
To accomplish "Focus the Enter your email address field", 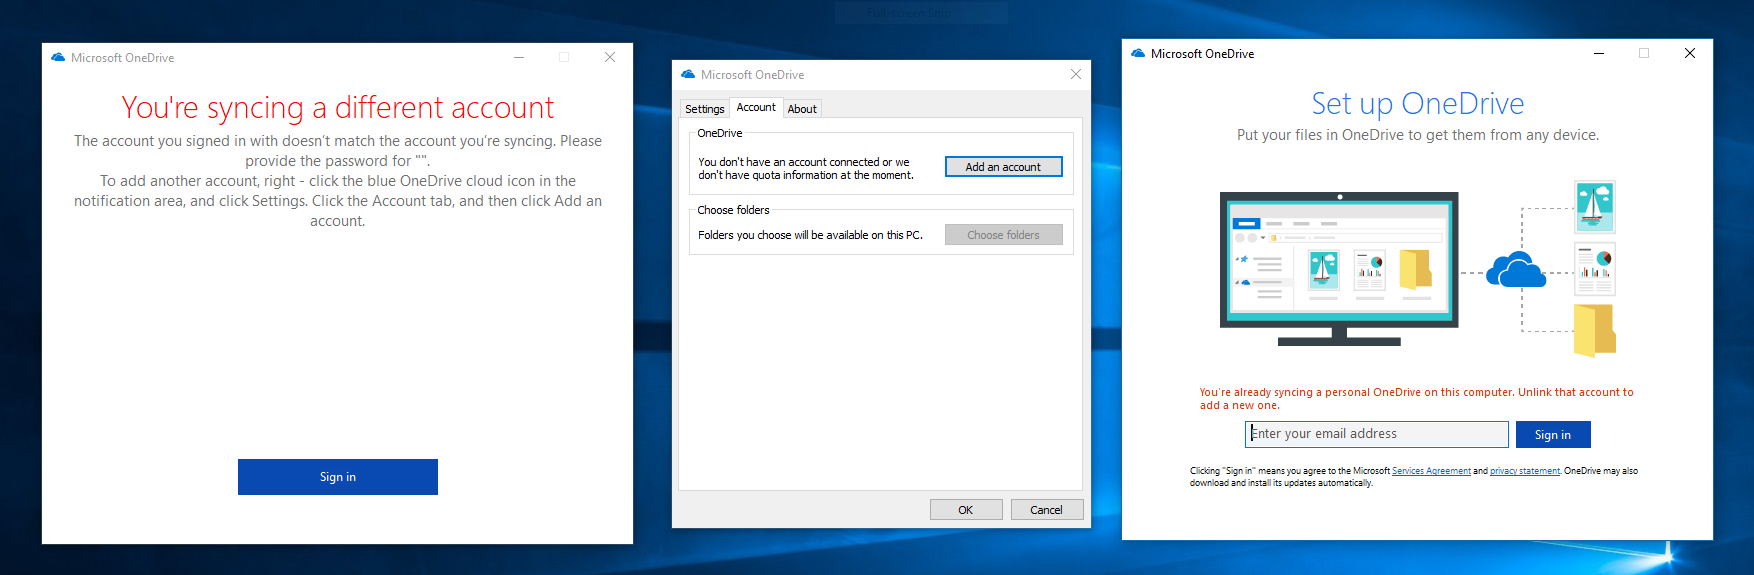I will pyautogui.click(x=1377, y=434).
